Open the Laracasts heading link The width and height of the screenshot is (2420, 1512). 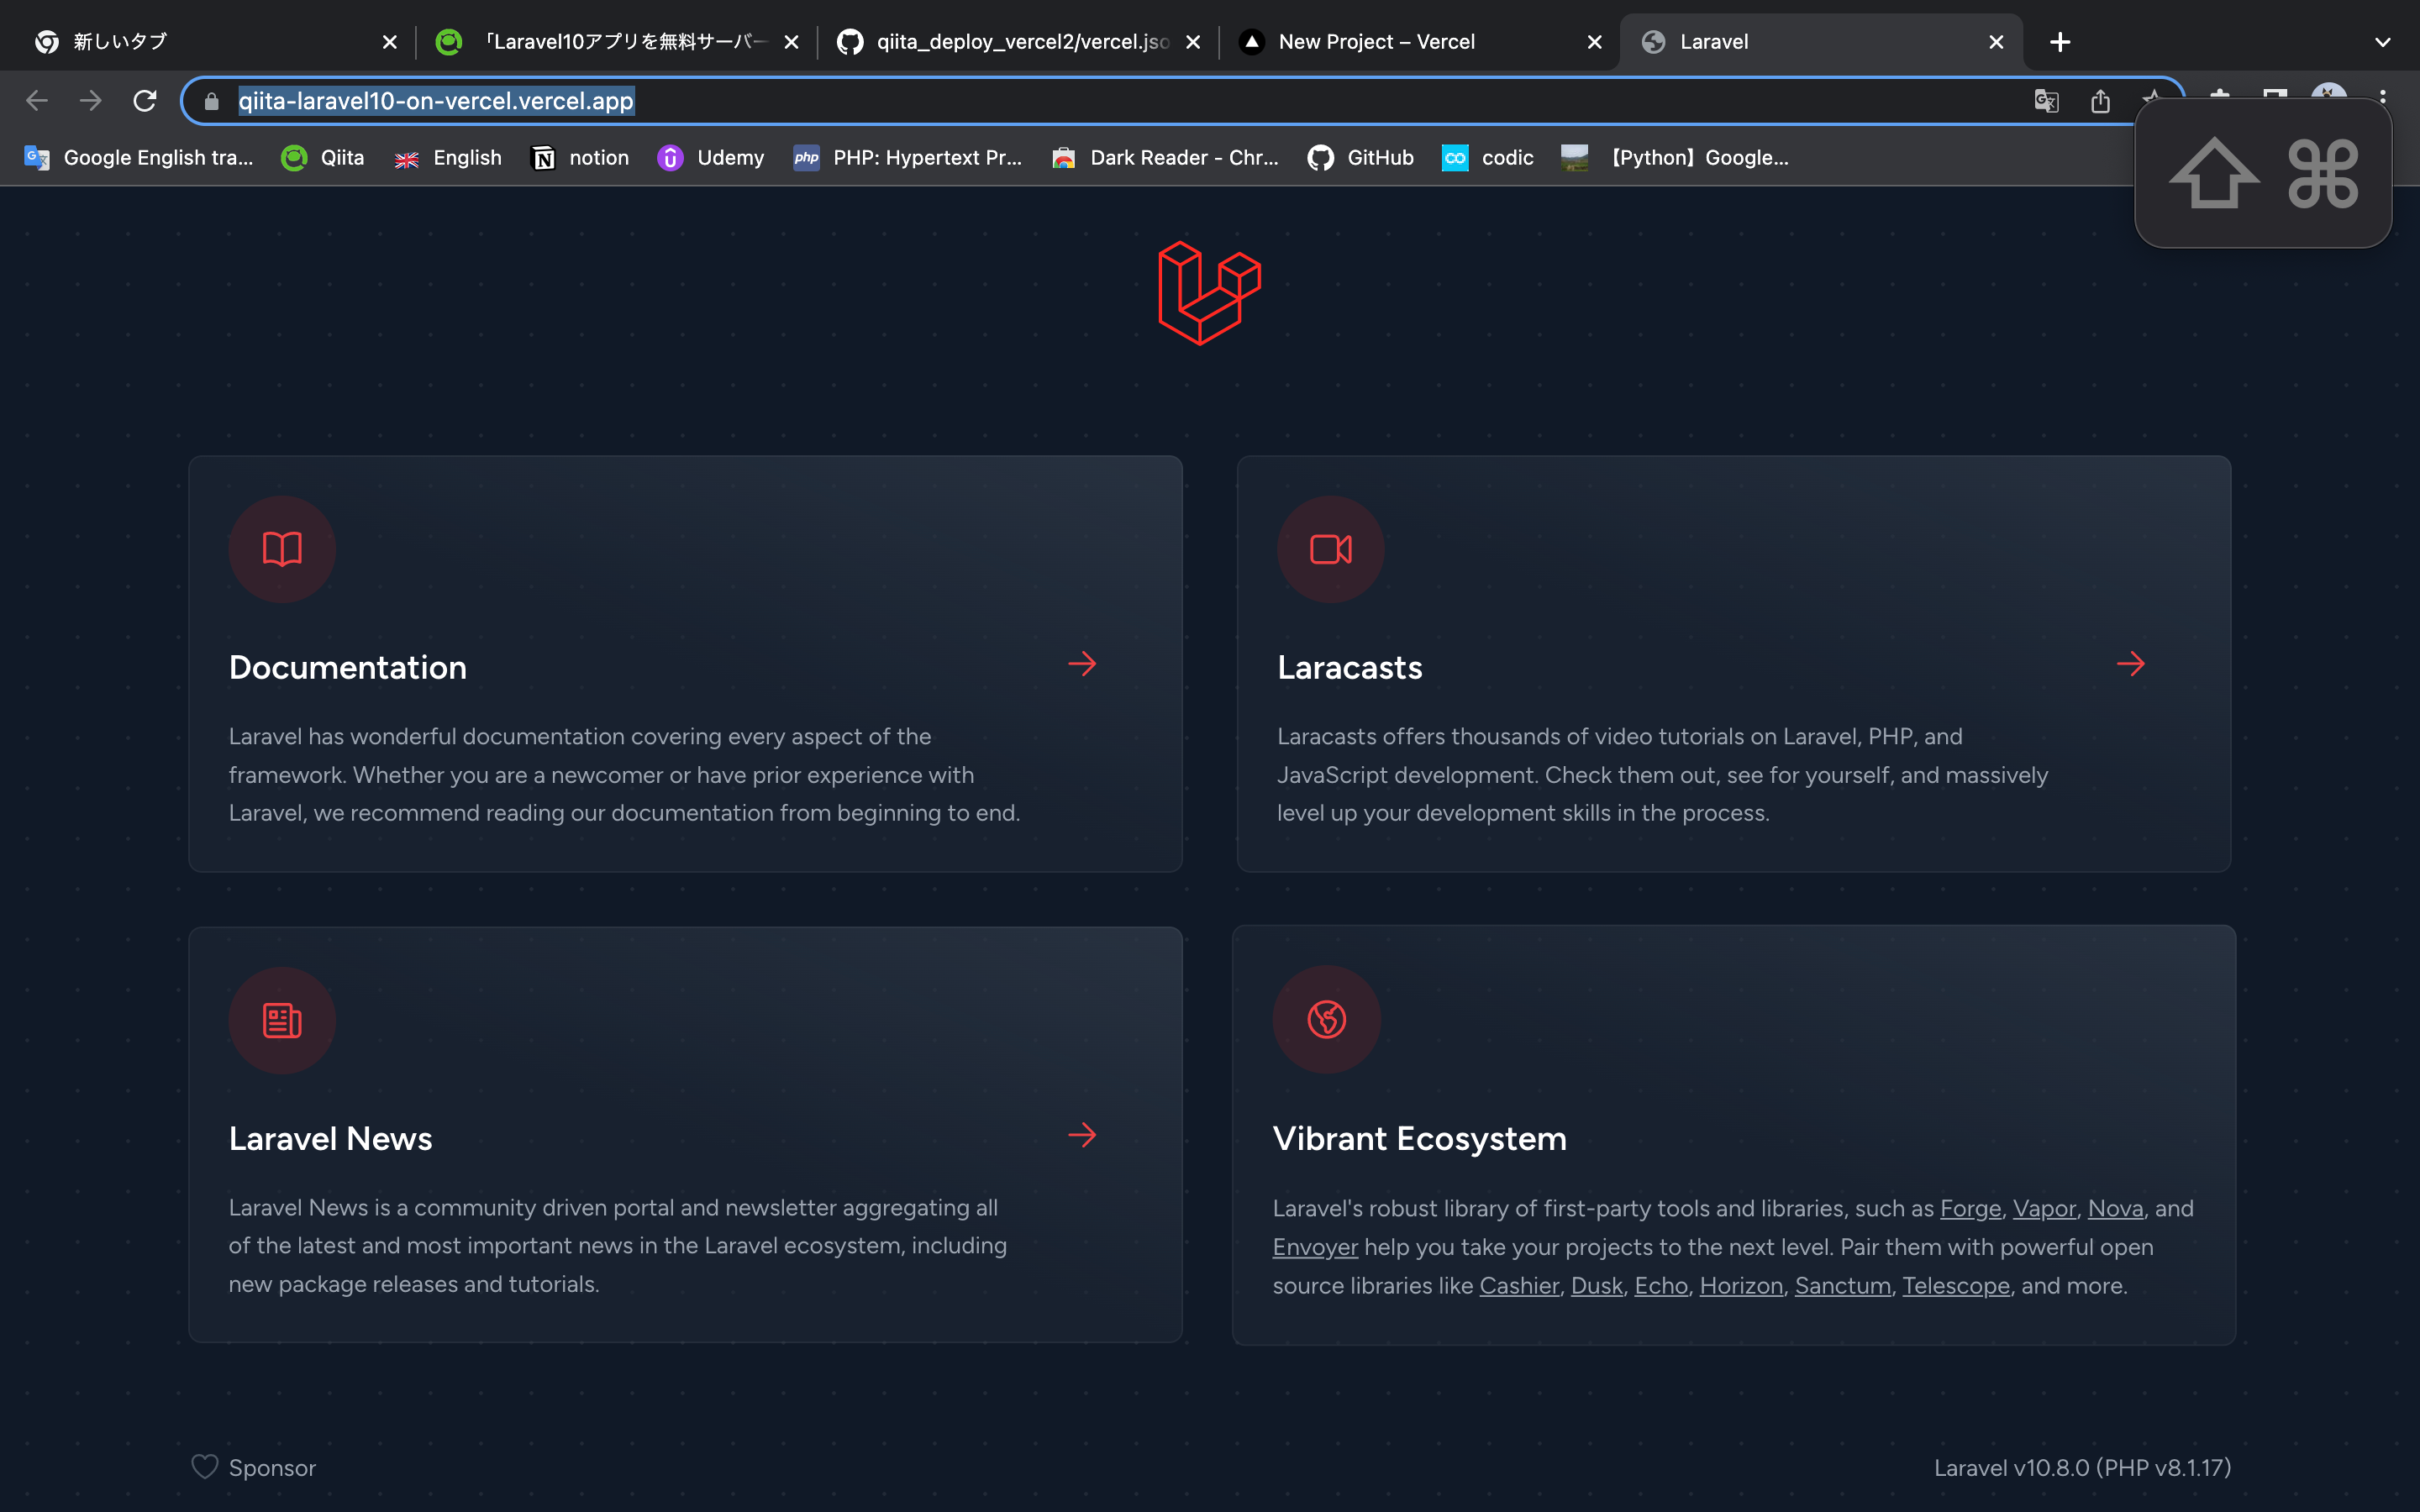pyautogui.click(x=1349, y=667)
